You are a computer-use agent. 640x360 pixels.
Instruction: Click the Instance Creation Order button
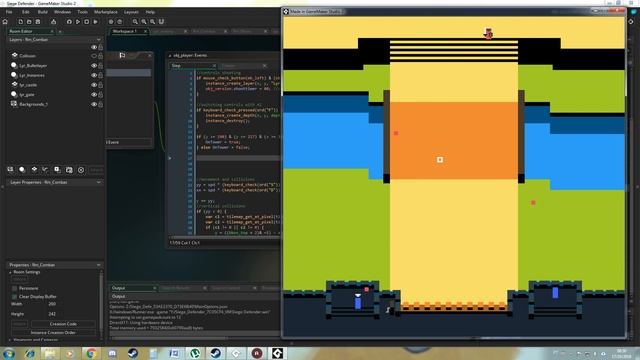[x=53, y=333]
